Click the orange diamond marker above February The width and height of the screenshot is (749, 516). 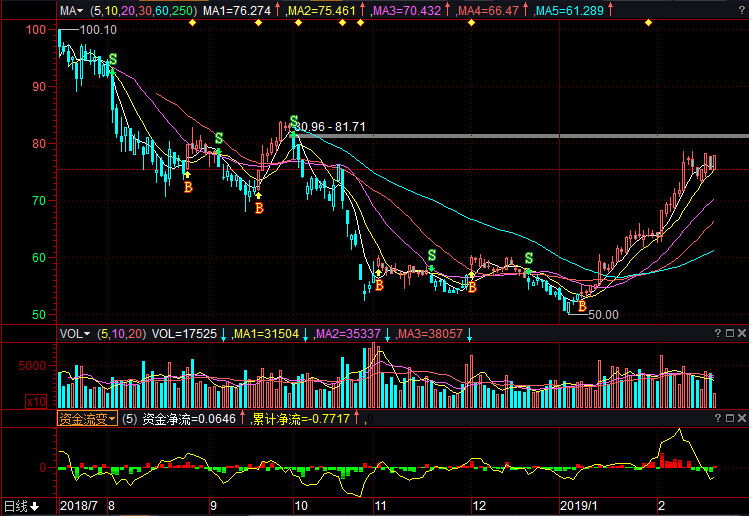(648, 22)
